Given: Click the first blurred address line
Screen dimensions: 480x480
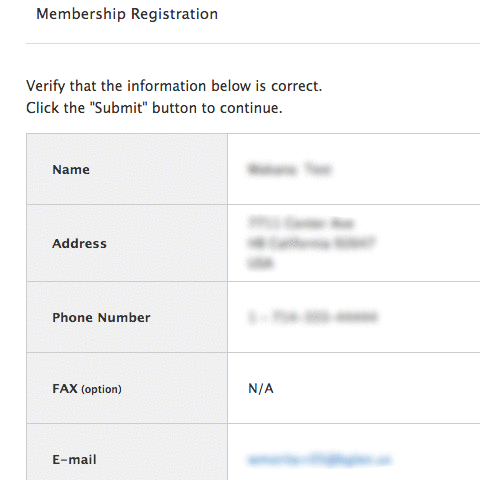Looking at the screenshot, I should [301, 223].
